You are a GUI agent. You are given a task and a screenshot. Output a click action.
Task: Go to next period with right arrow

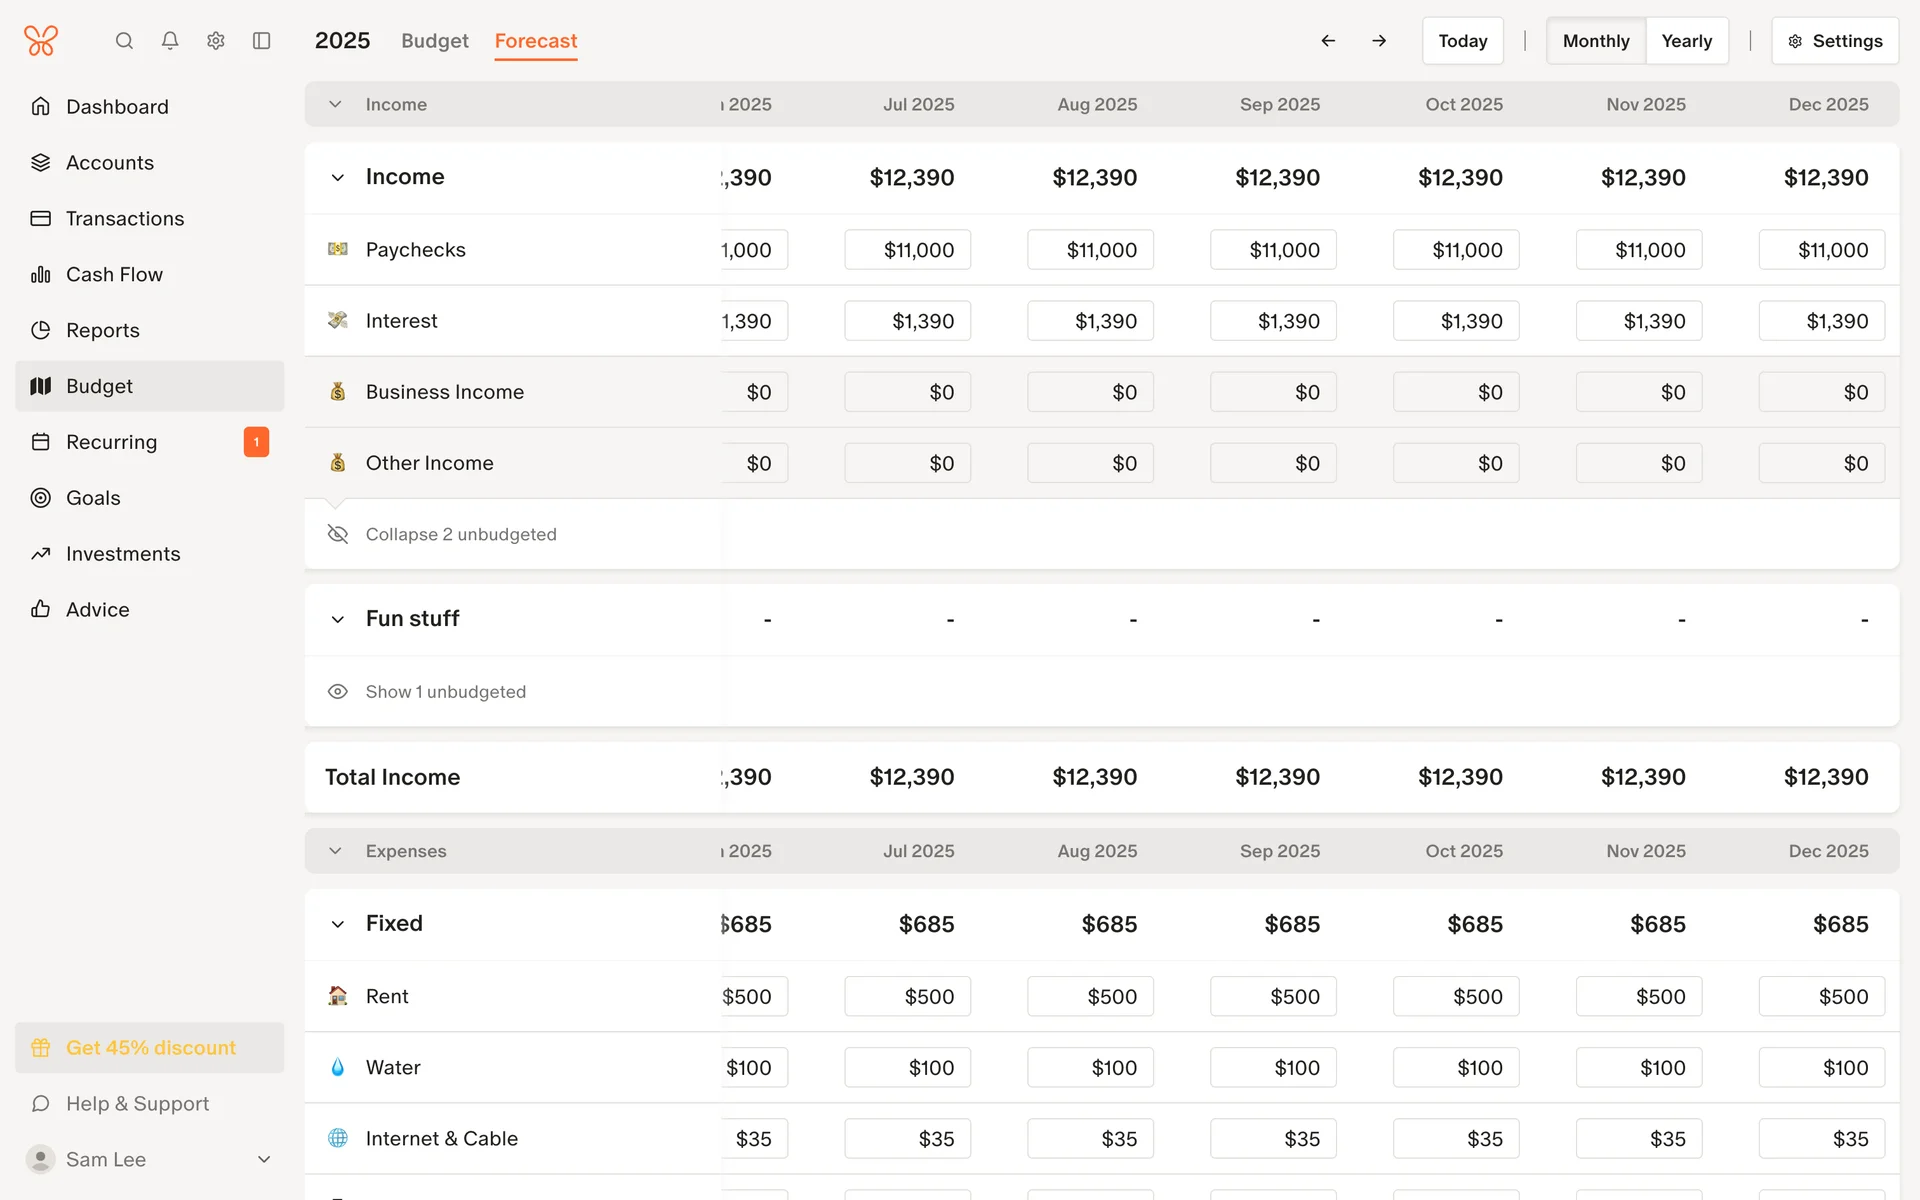[1379, 41]
